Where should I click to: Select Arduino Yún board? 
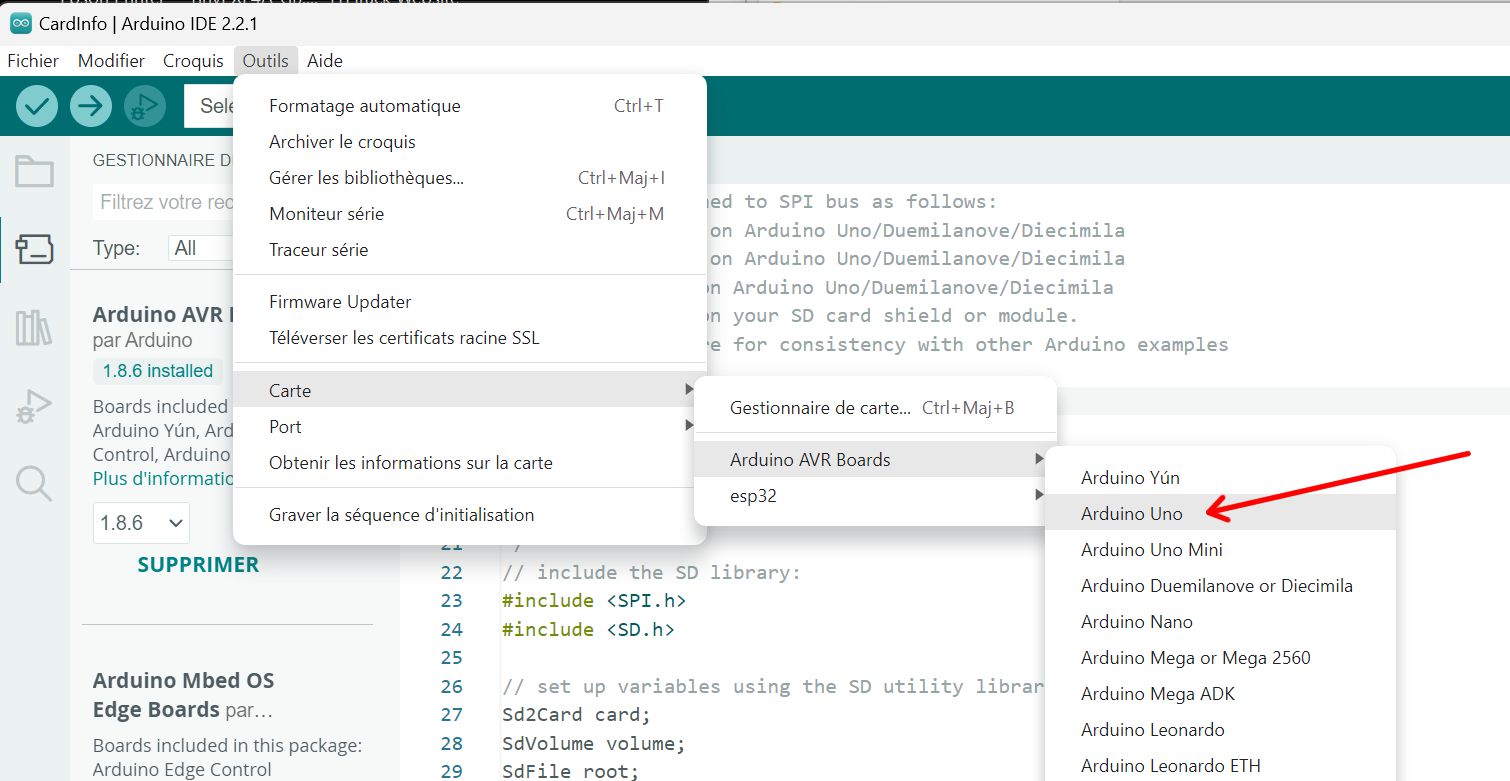1220,478
